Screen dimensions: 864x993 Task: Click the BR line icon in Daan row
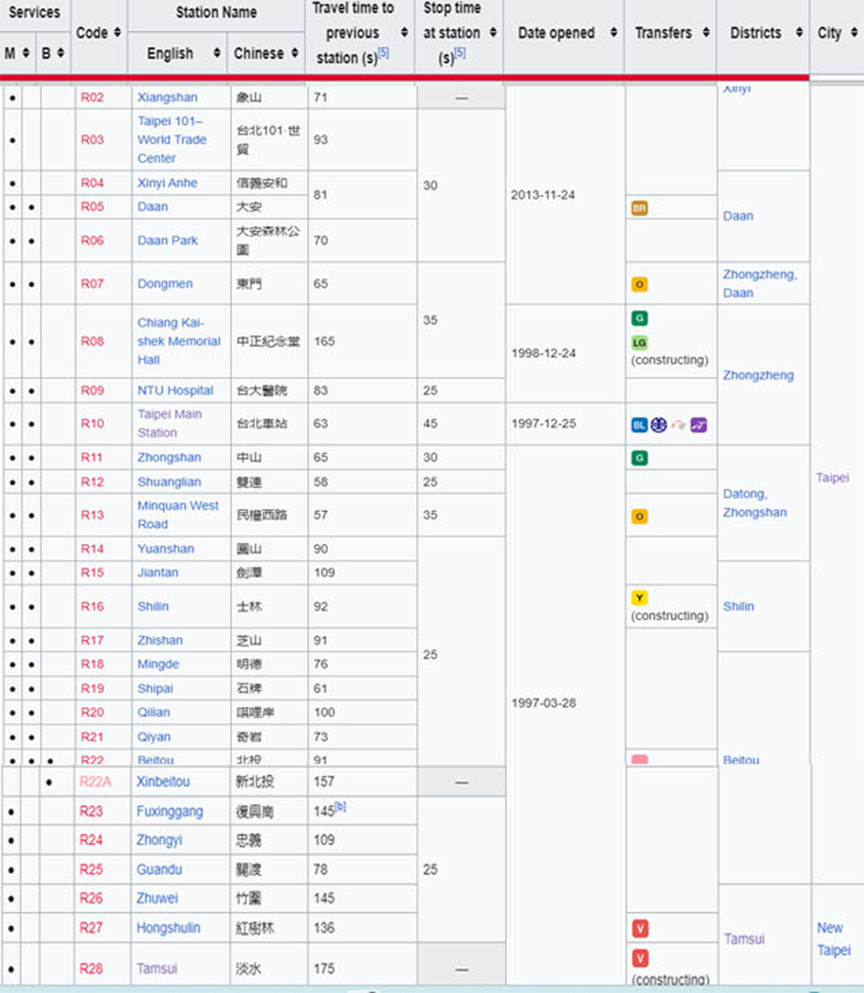pyautogui.click(x=640, y=208)
